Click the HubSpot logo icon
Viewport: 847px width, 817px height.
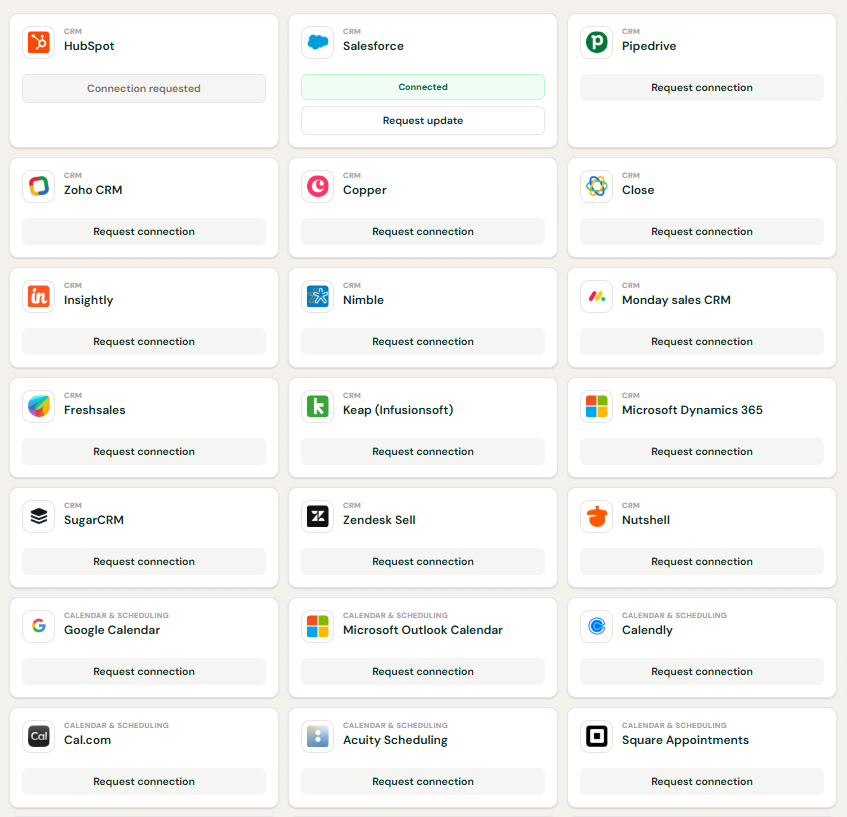(x=39, y=42)
